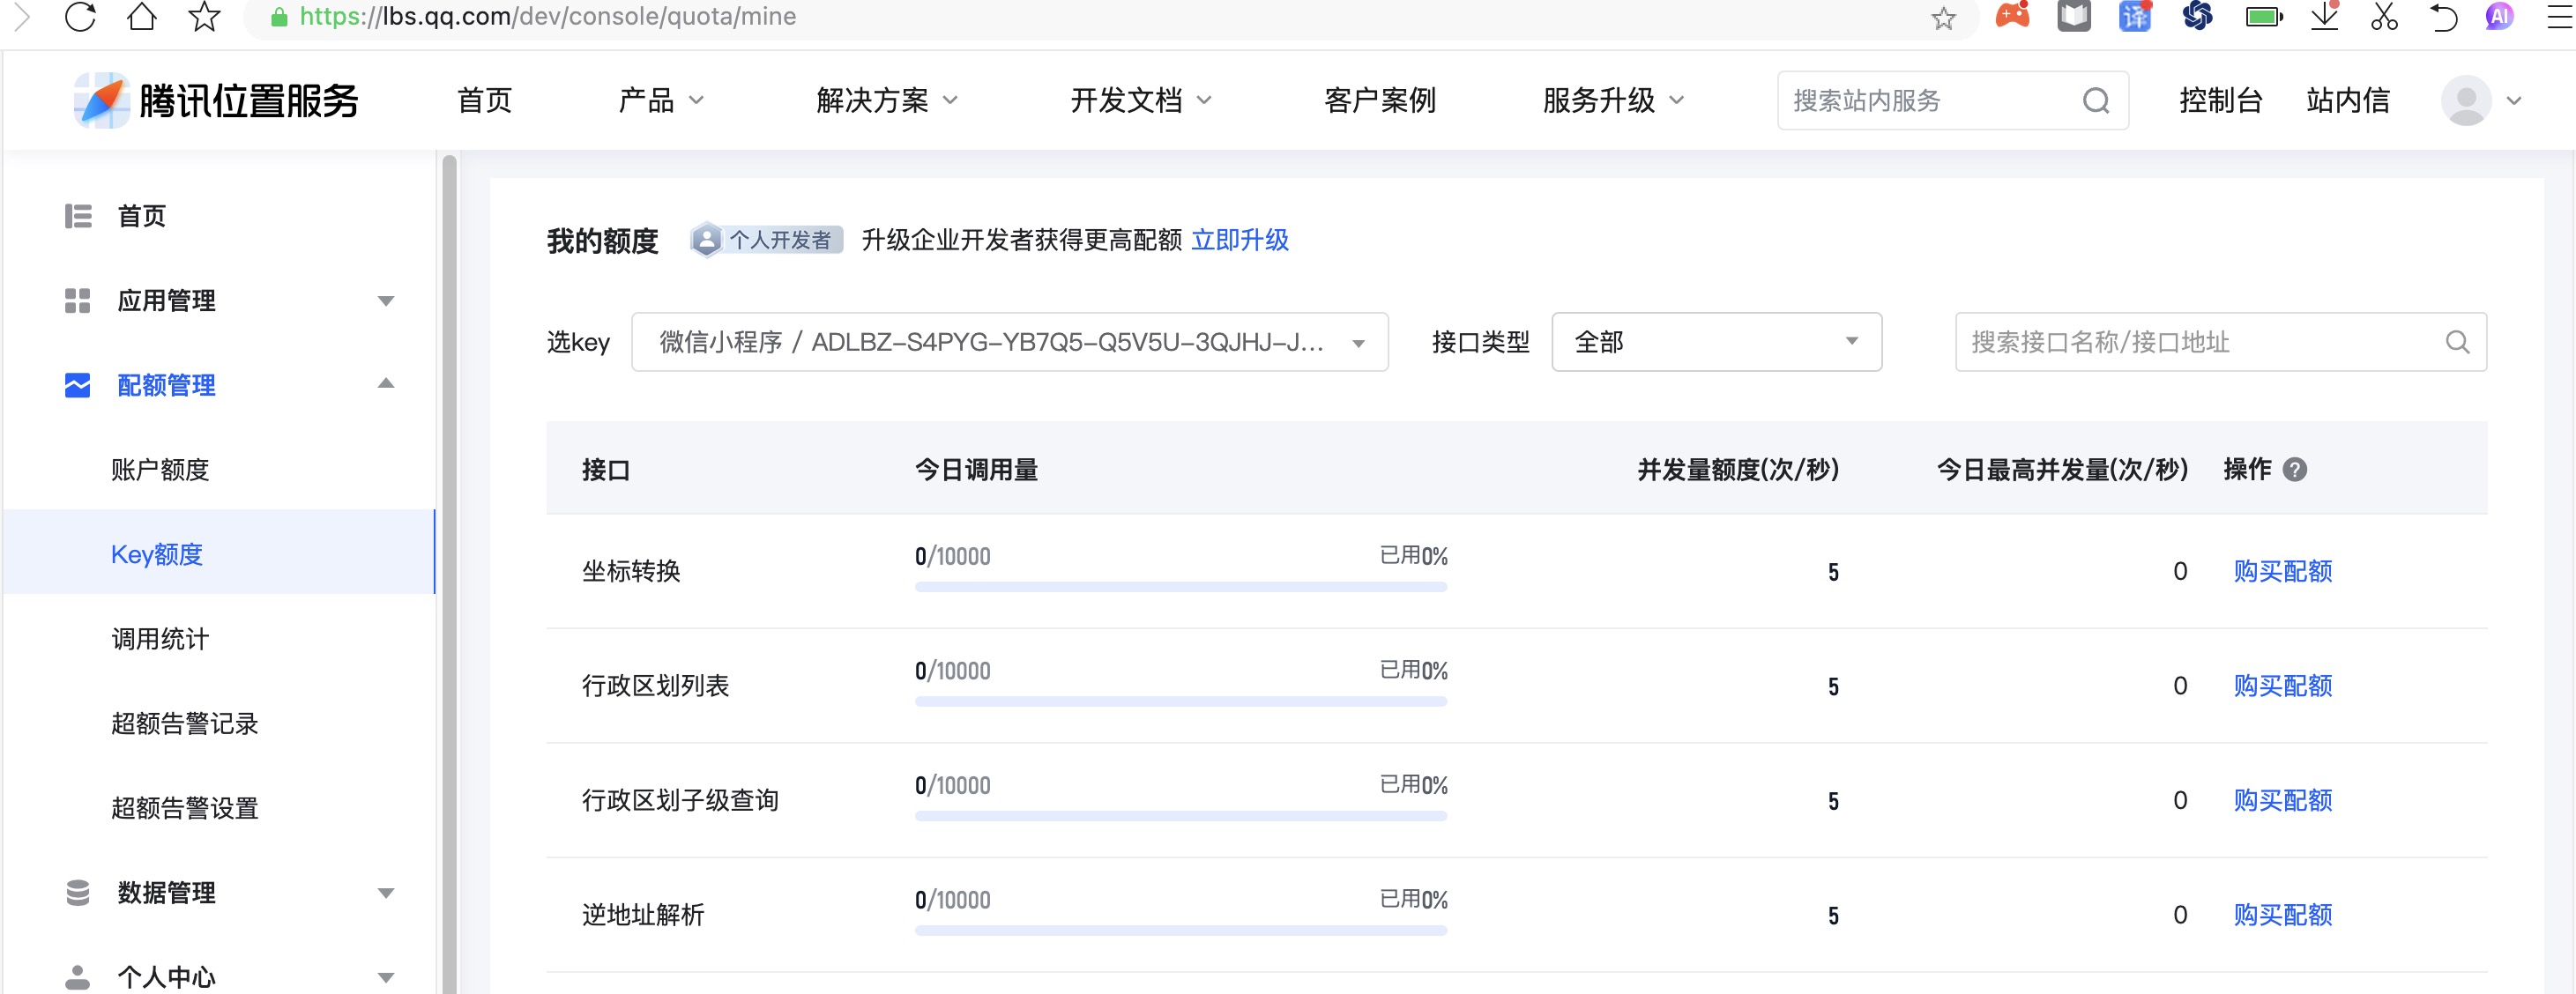Activate the blue translate extension icon

(x=2135, y=16)
